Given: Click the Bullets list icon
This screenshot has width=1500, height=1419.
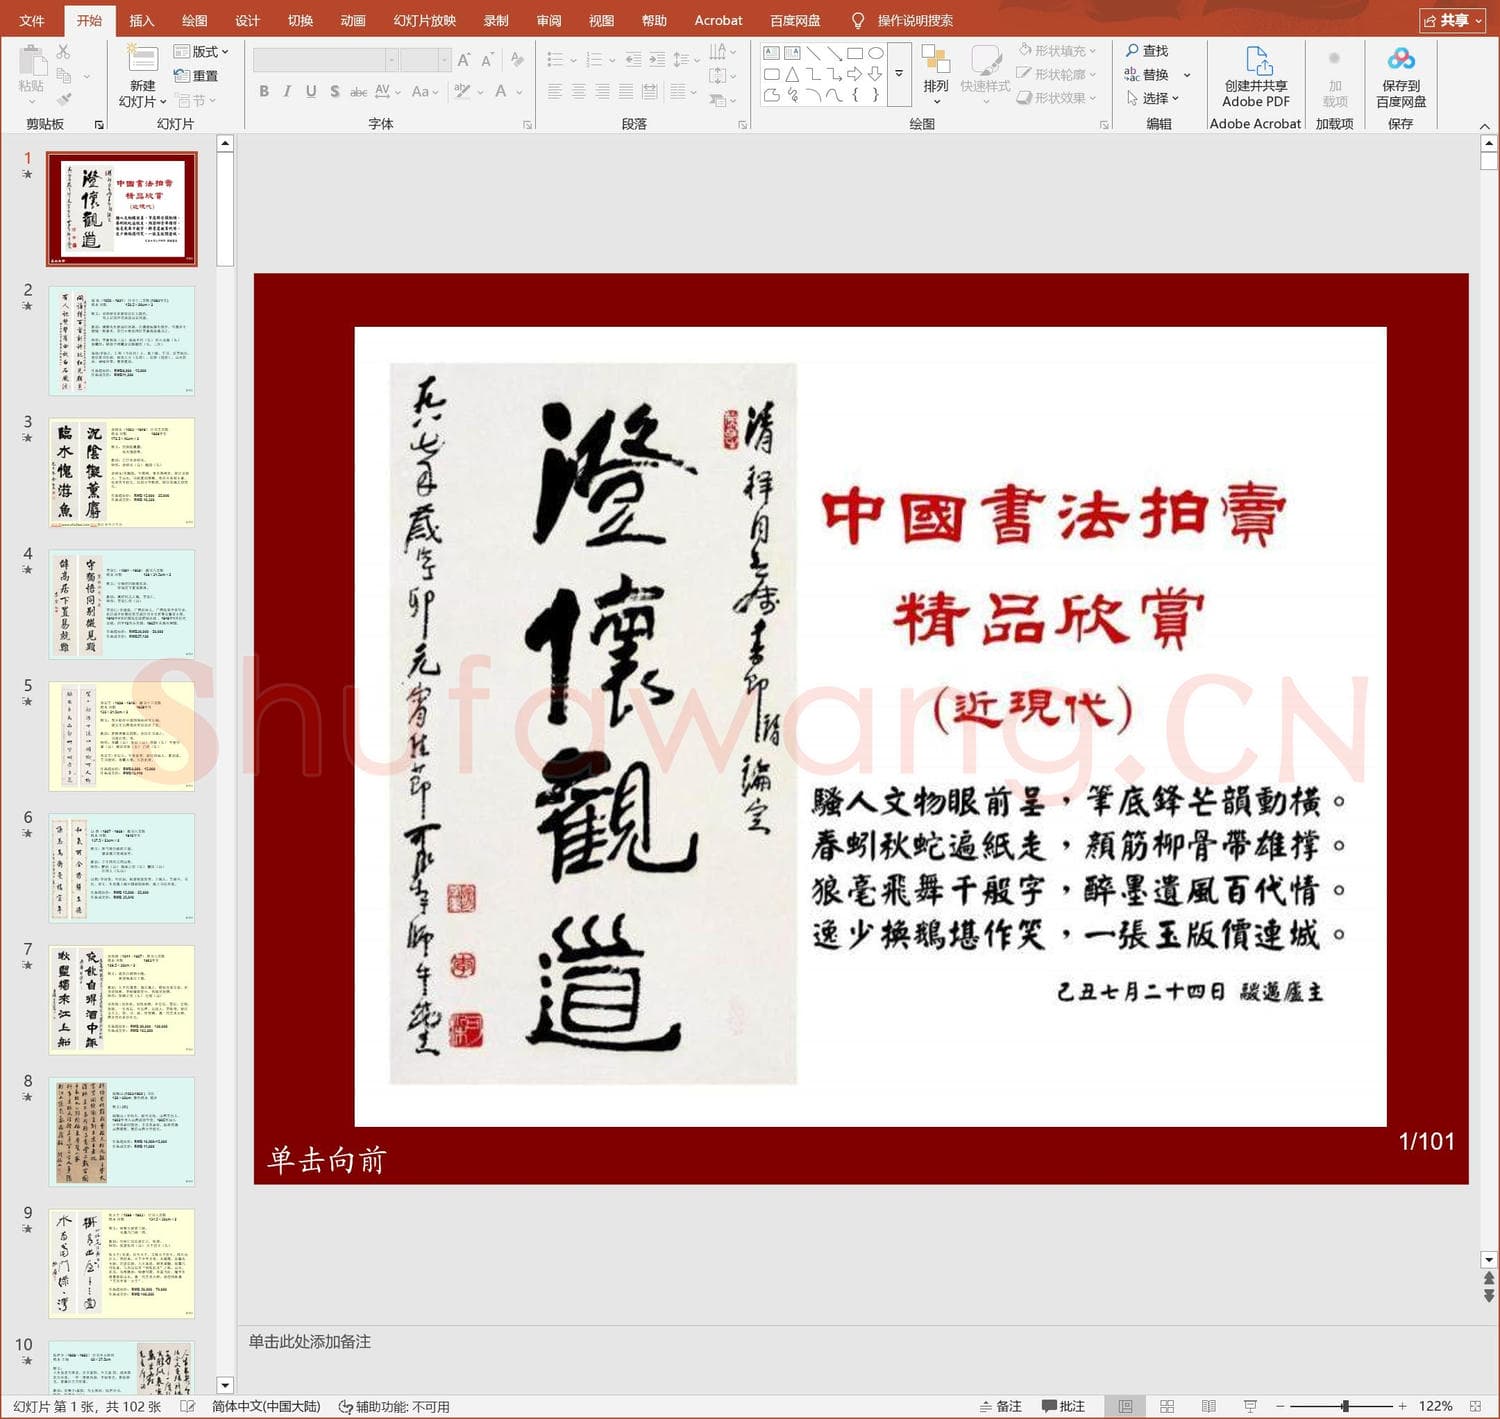Looking at the screenshot, I should [x=556, y=60].
